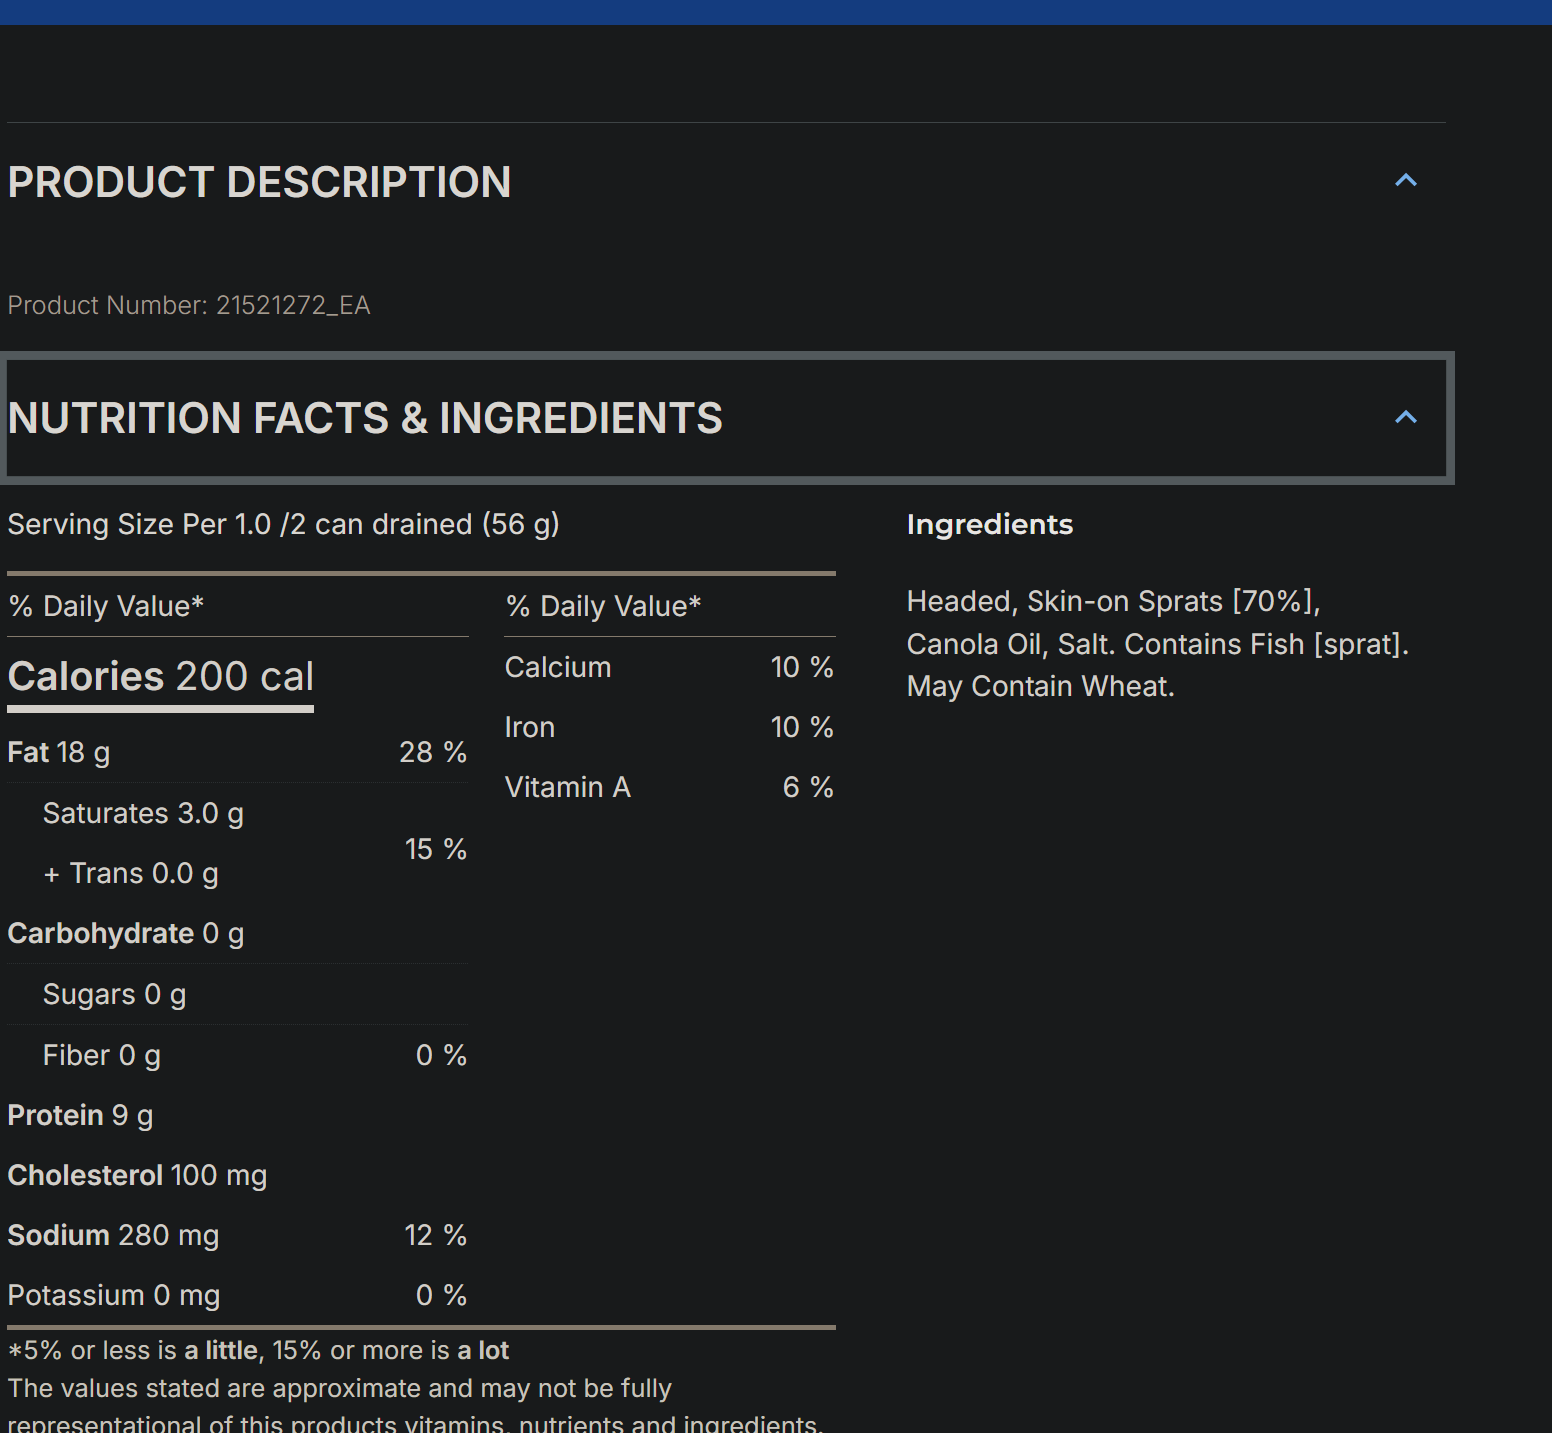Click the Fiber 0 g row

coord(237,1055)
